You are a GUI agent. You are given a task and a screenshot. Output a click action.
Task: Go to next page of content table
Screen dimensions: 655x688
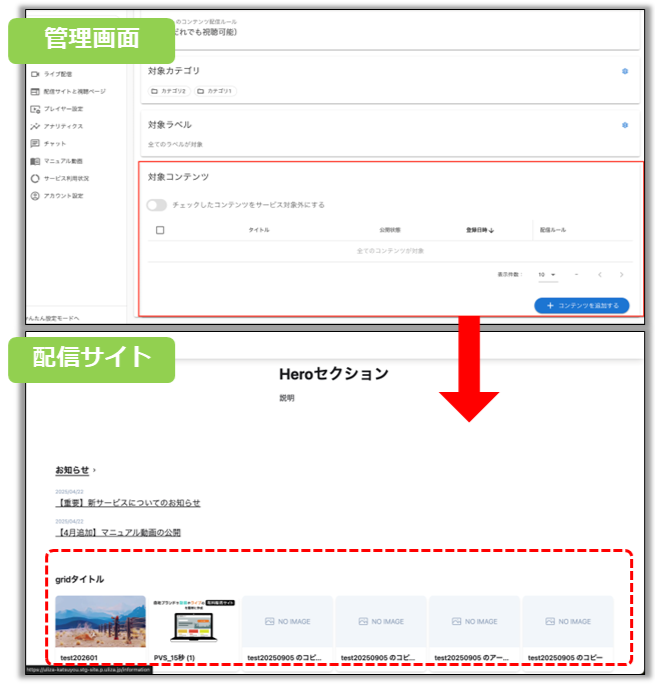point(621,274)
